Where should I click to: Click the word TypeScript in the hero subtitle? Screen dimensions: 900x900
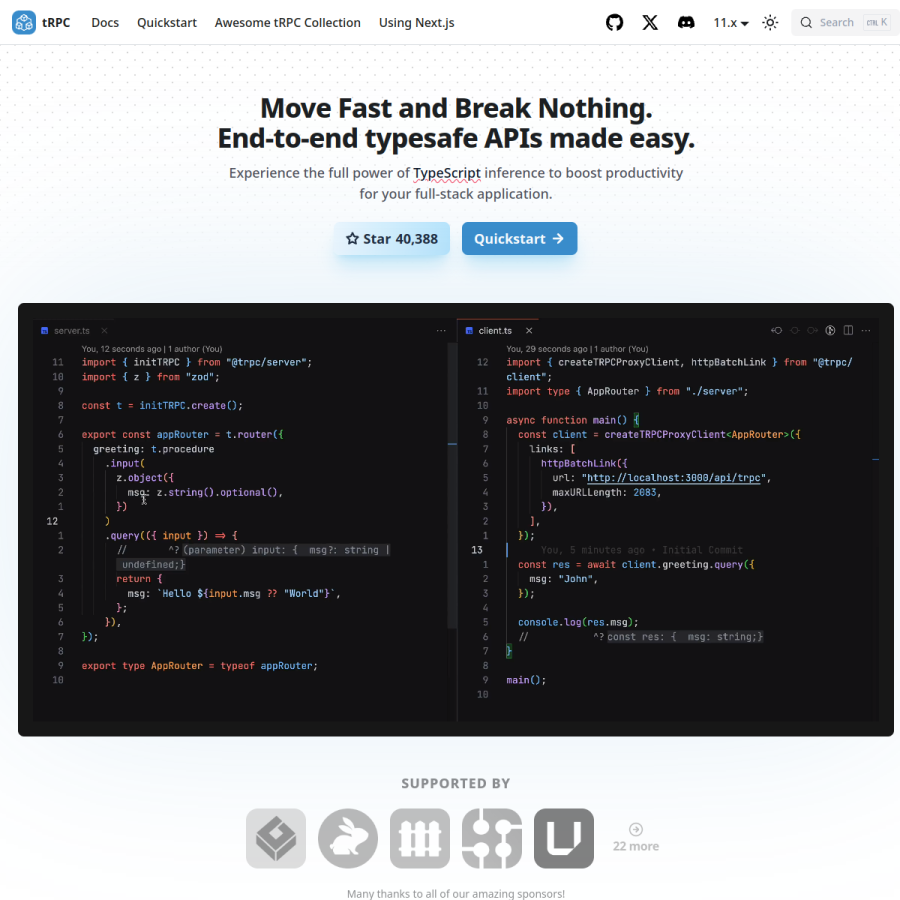point(447,173)
